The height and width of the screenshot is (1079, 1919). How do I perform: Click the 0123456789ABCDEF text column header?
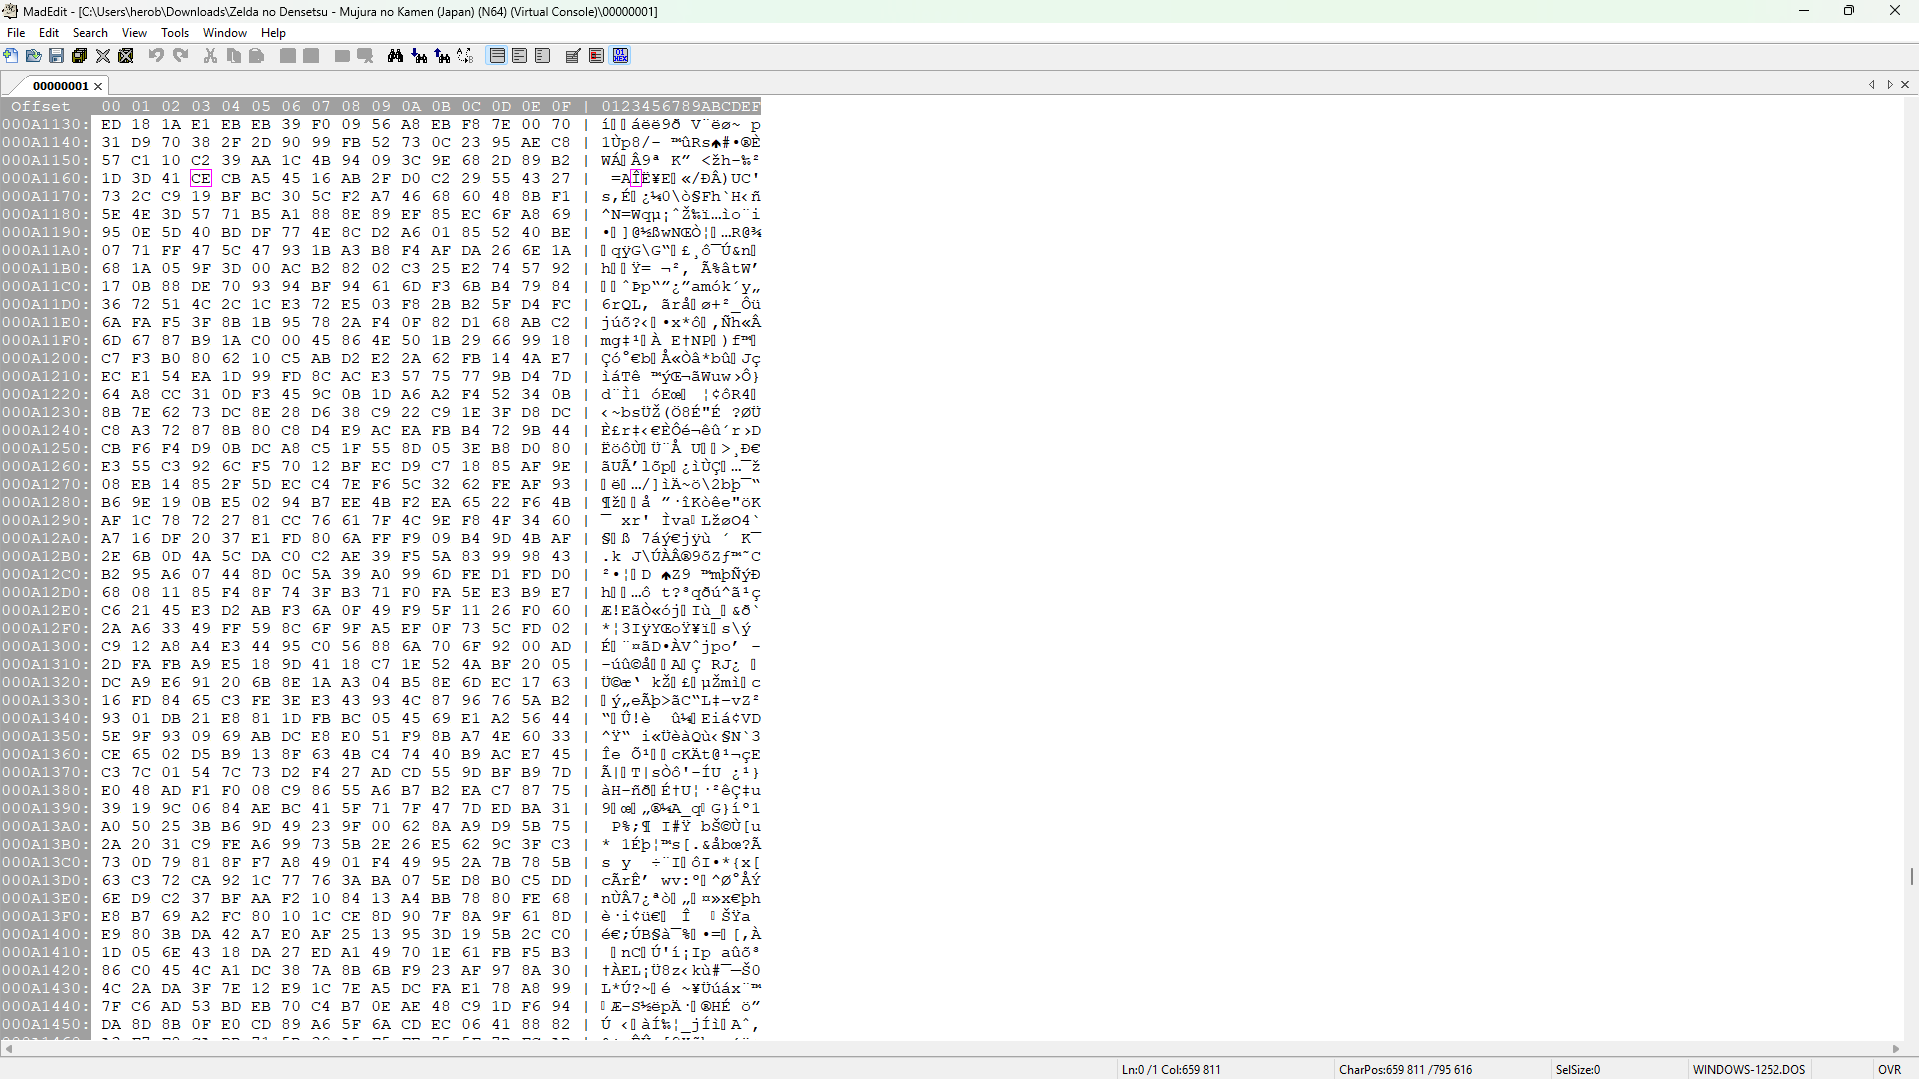tap(680, 106)
